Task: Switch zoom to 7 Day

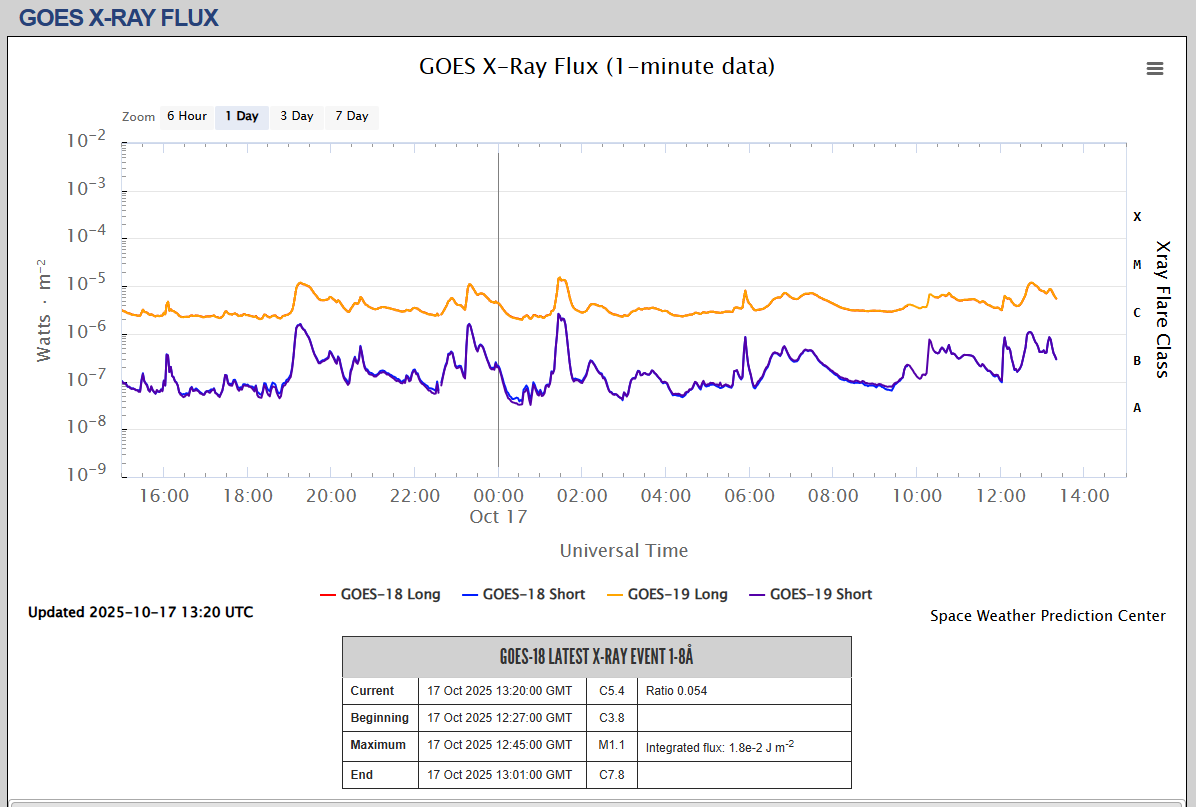Action: click(351, 116)
